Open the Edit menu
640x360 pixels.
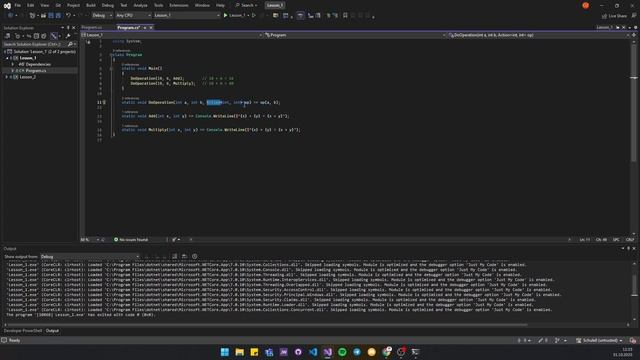pos(31,5)
